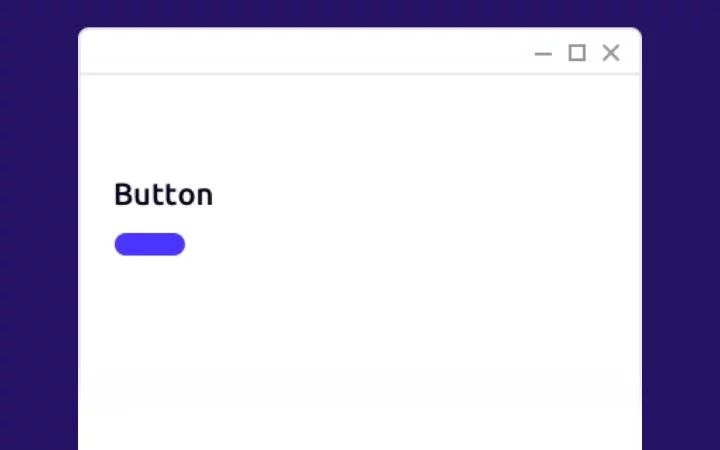Screen dimensions: 720x450
Task: Maximize the window using the square icon
Action: point(577,53)
